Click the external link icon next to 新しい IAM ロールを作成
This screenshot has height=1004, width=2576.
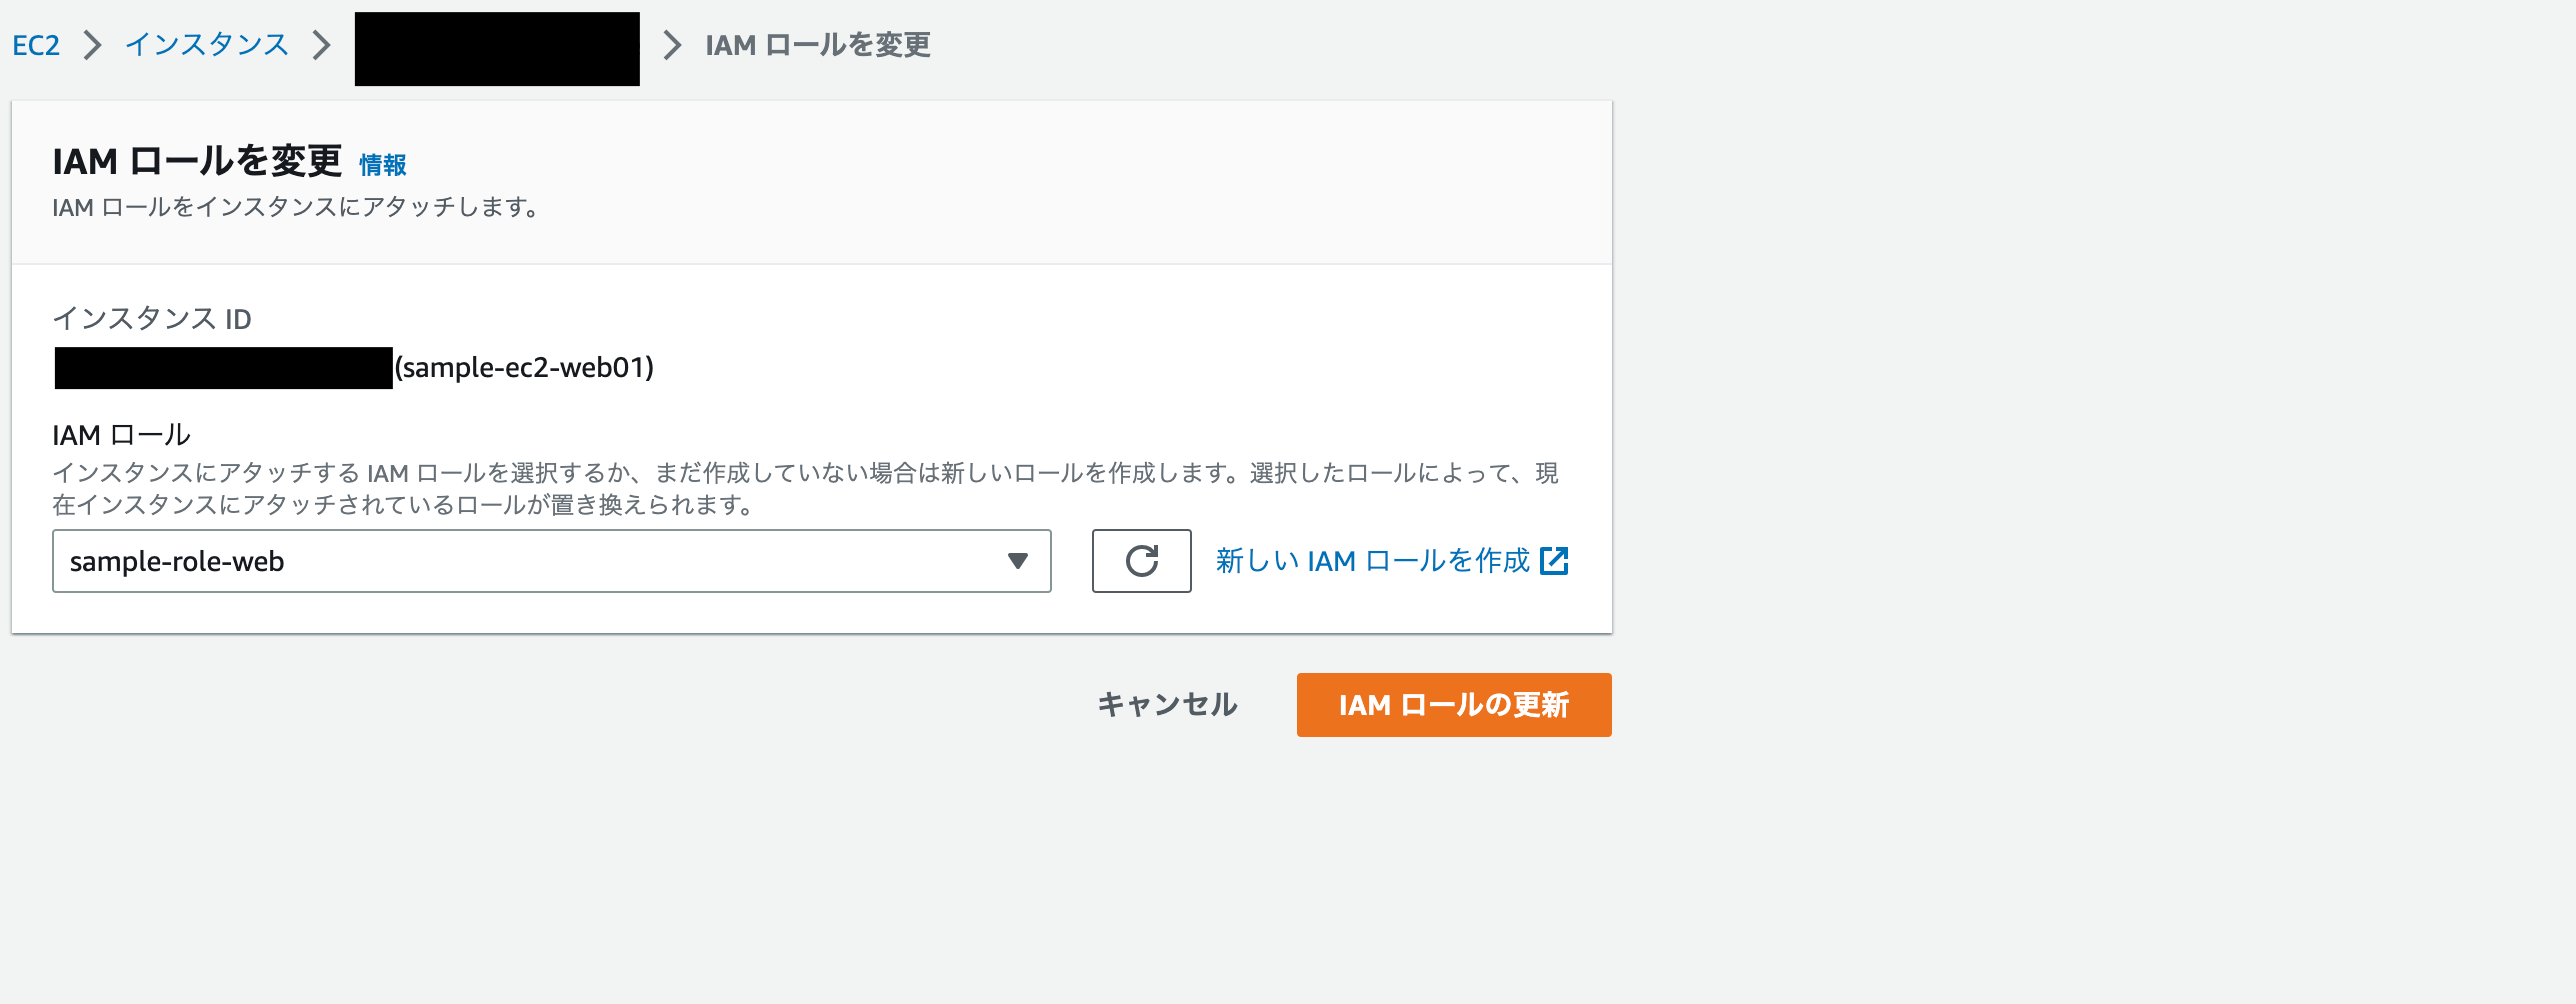click(x=1556, y=561)
